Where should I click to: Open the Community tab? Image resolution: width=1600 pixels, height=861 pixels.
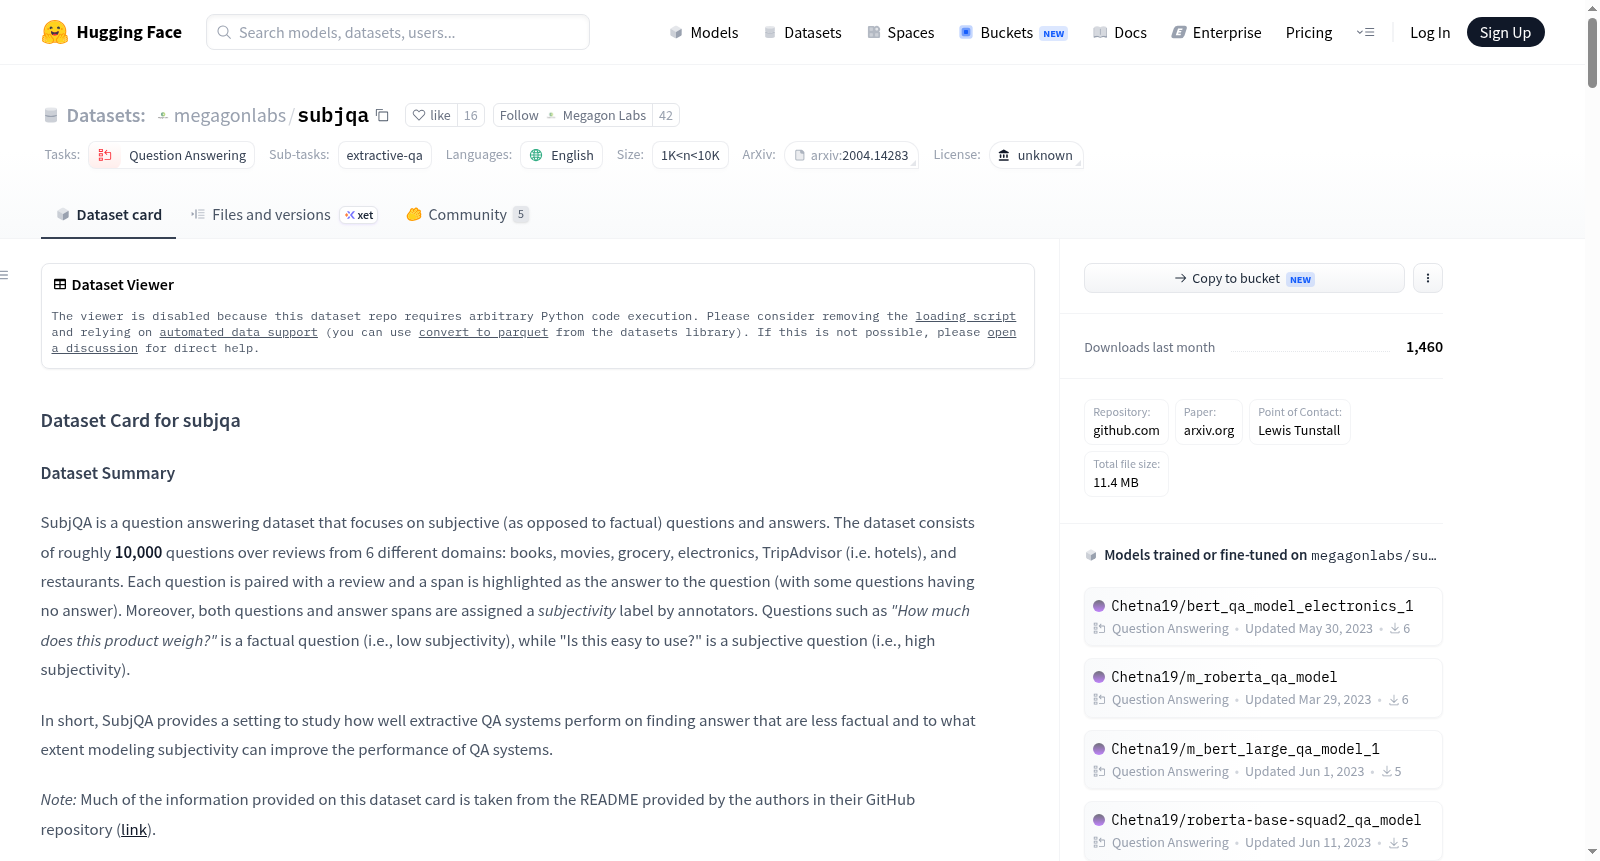[x=467, y=215]
